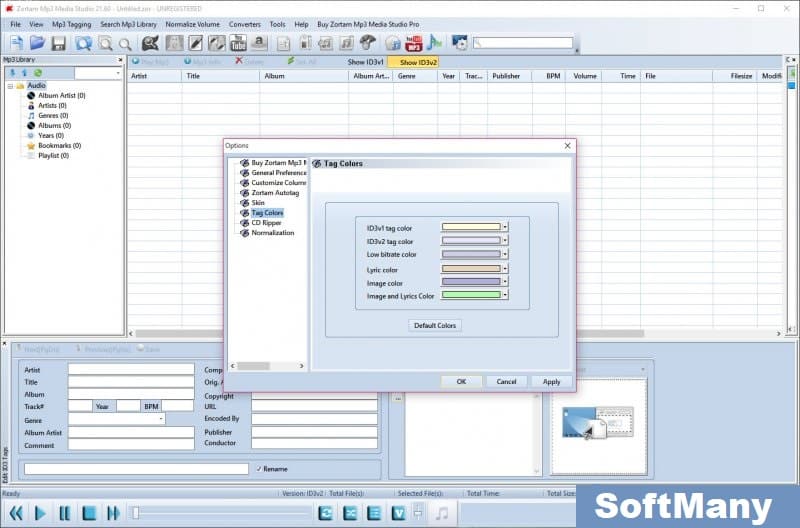
Task: Open Normalization in the Options tree
Action: point(272,233)
